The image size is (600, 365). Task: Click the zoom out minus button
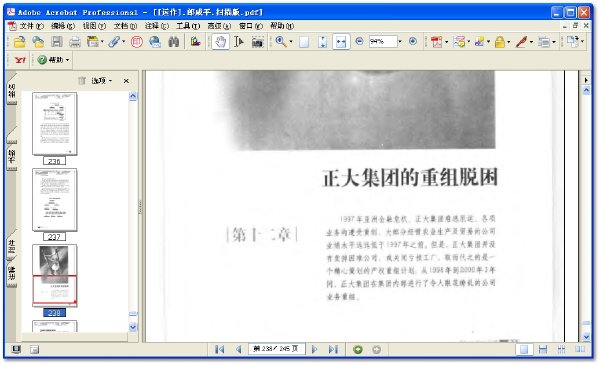[x=359, y=41]
